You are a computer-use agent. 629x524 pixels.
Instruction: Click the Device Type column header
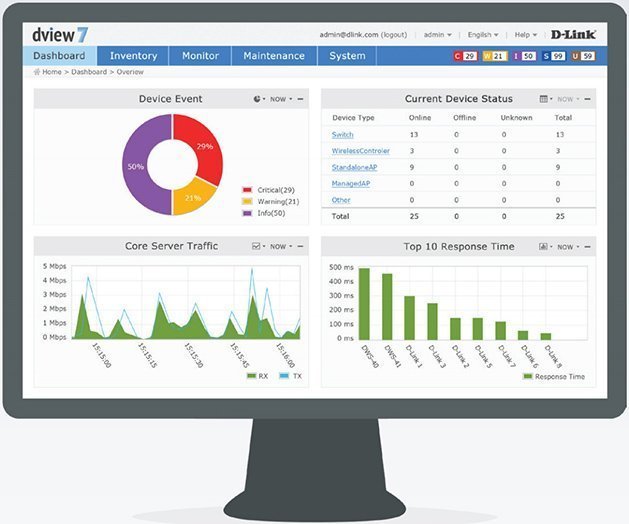coord(353,118)
